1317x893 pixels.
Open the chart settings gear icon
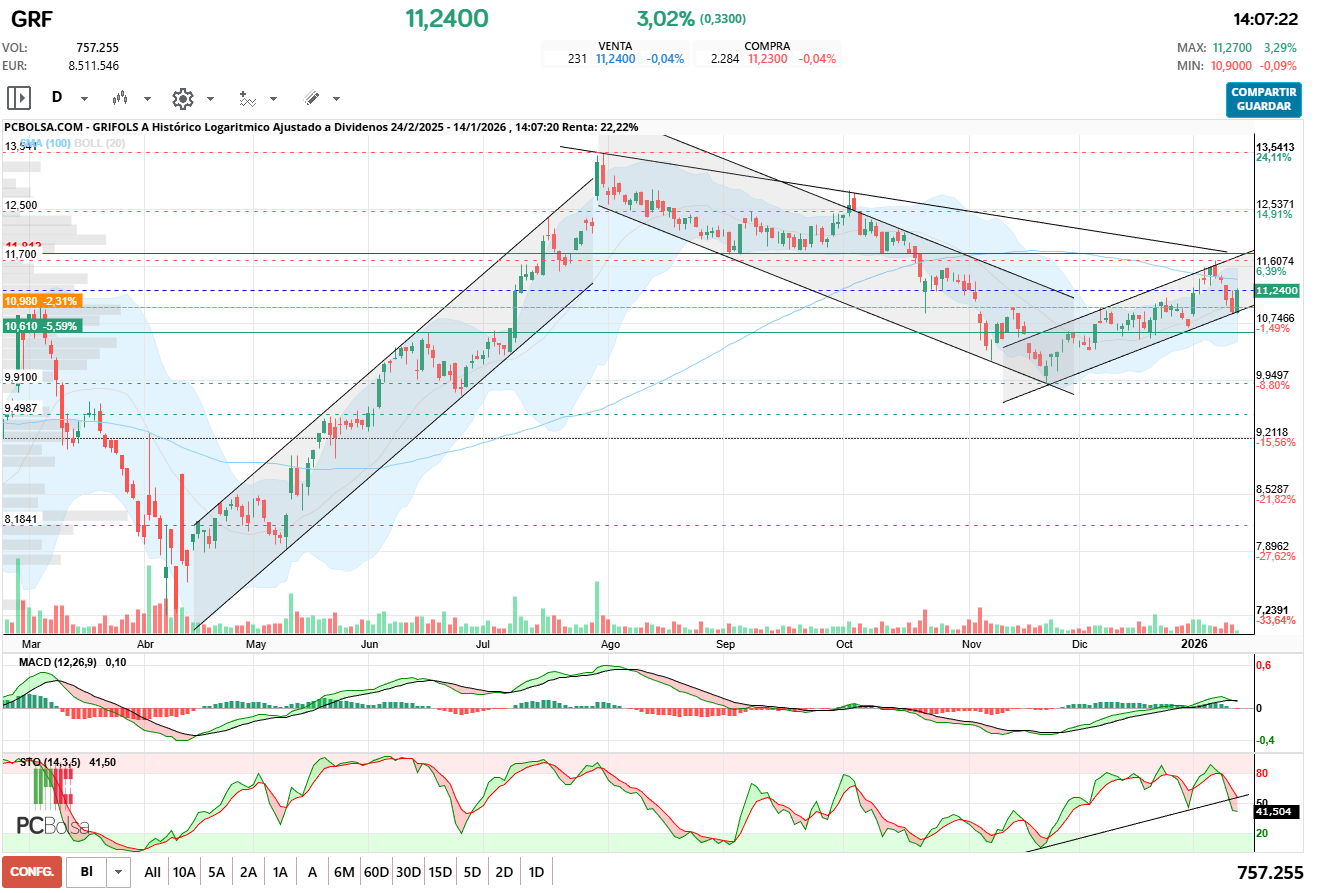click(182, 98)
